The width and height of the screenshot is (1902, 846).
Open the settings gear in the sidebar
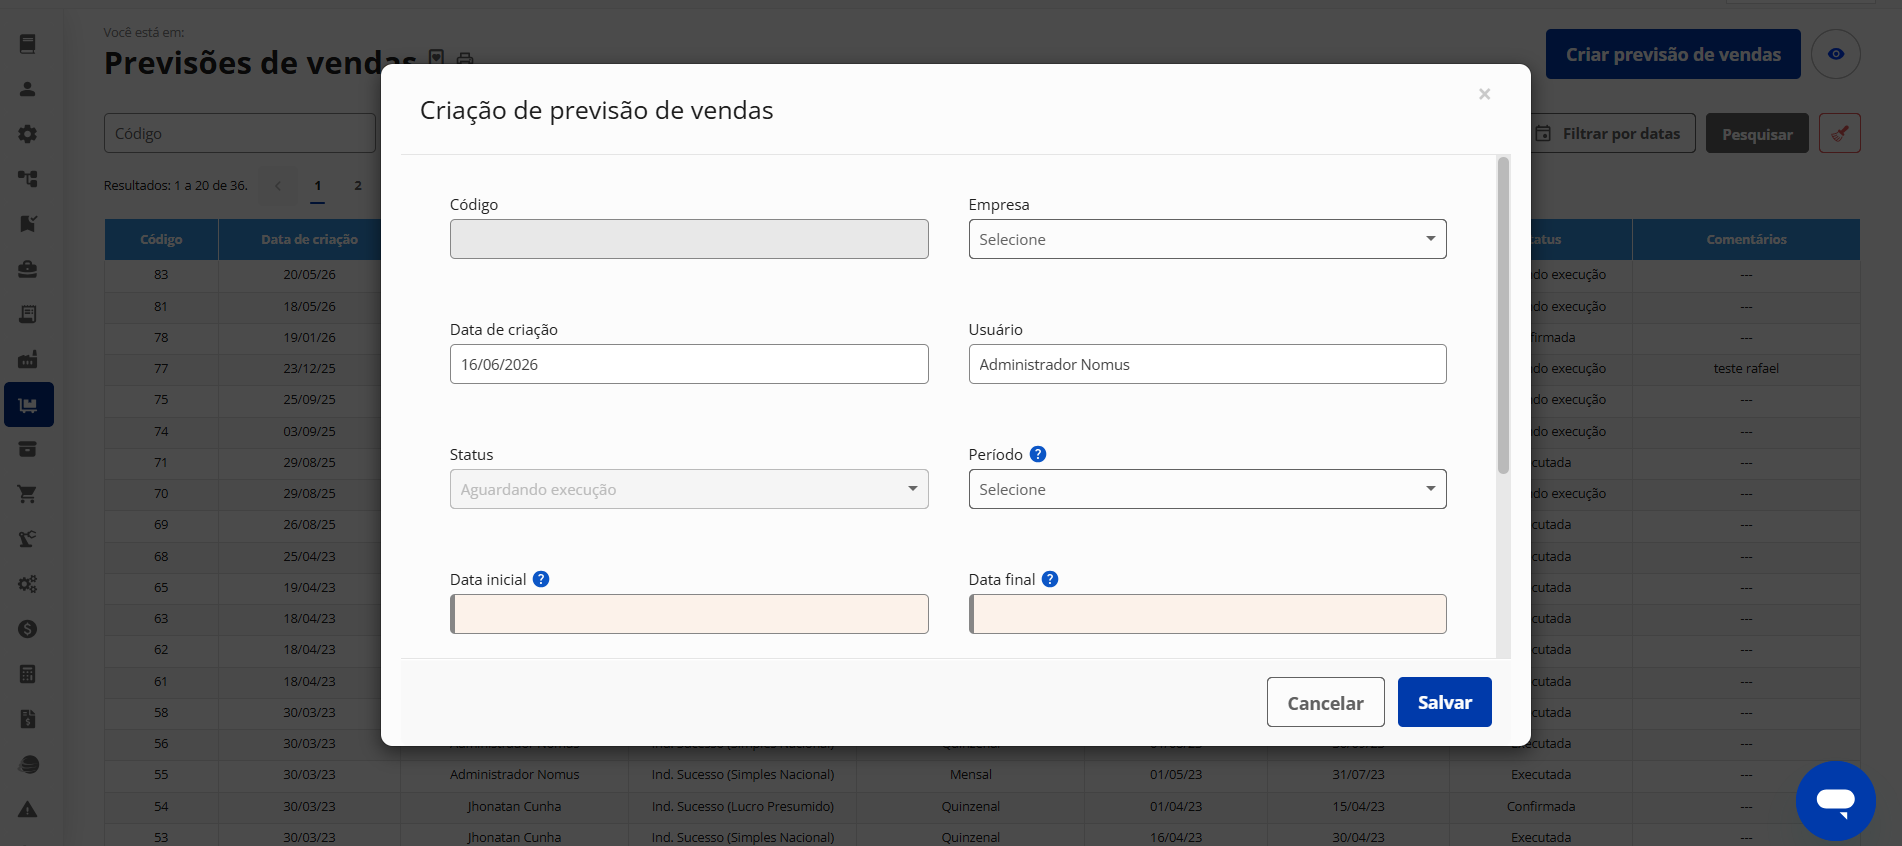point(28,134)
